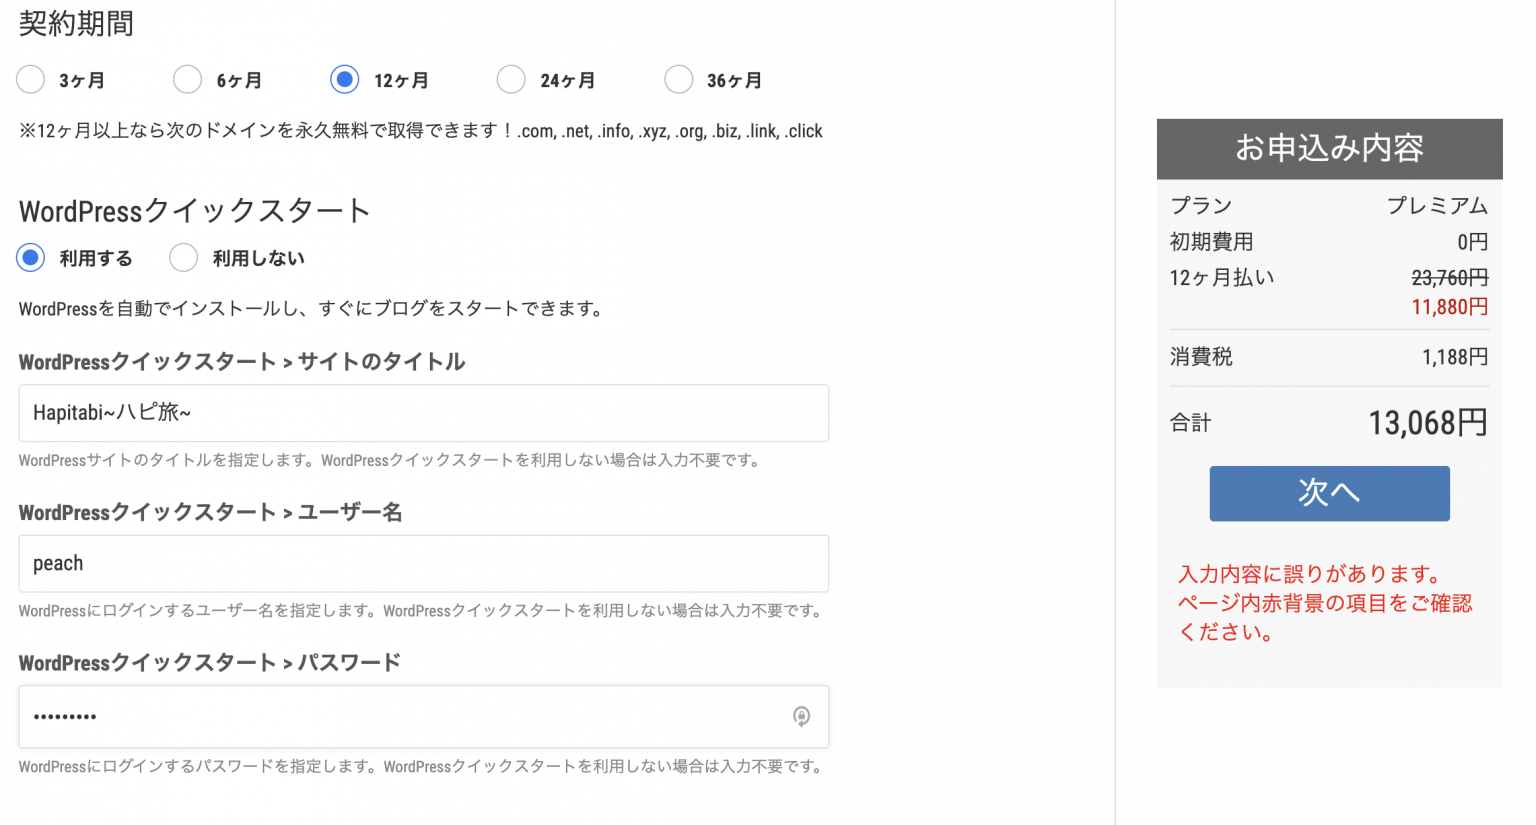This screenshot has height=825, width=1536.
Task: Click the site title field containing Hapitabi
Action: pos(423,413)
